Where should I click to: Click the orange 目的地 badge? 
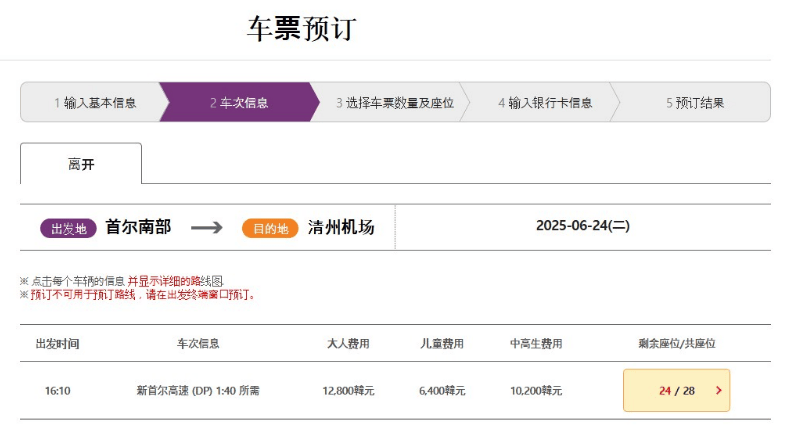(270, 229)
